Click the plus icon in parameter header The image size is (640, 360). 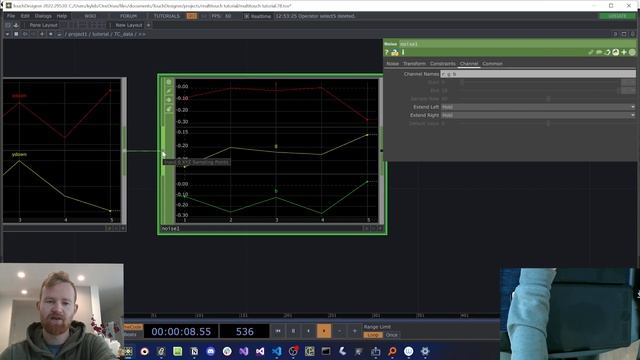624,52
